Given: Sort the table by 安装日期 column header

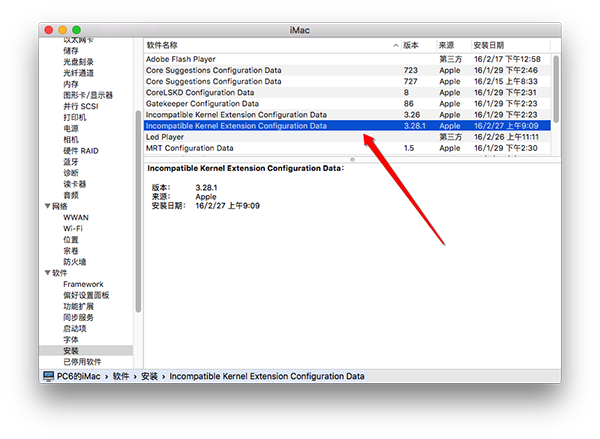Looking at the screenshot, I should coord(489,45).
